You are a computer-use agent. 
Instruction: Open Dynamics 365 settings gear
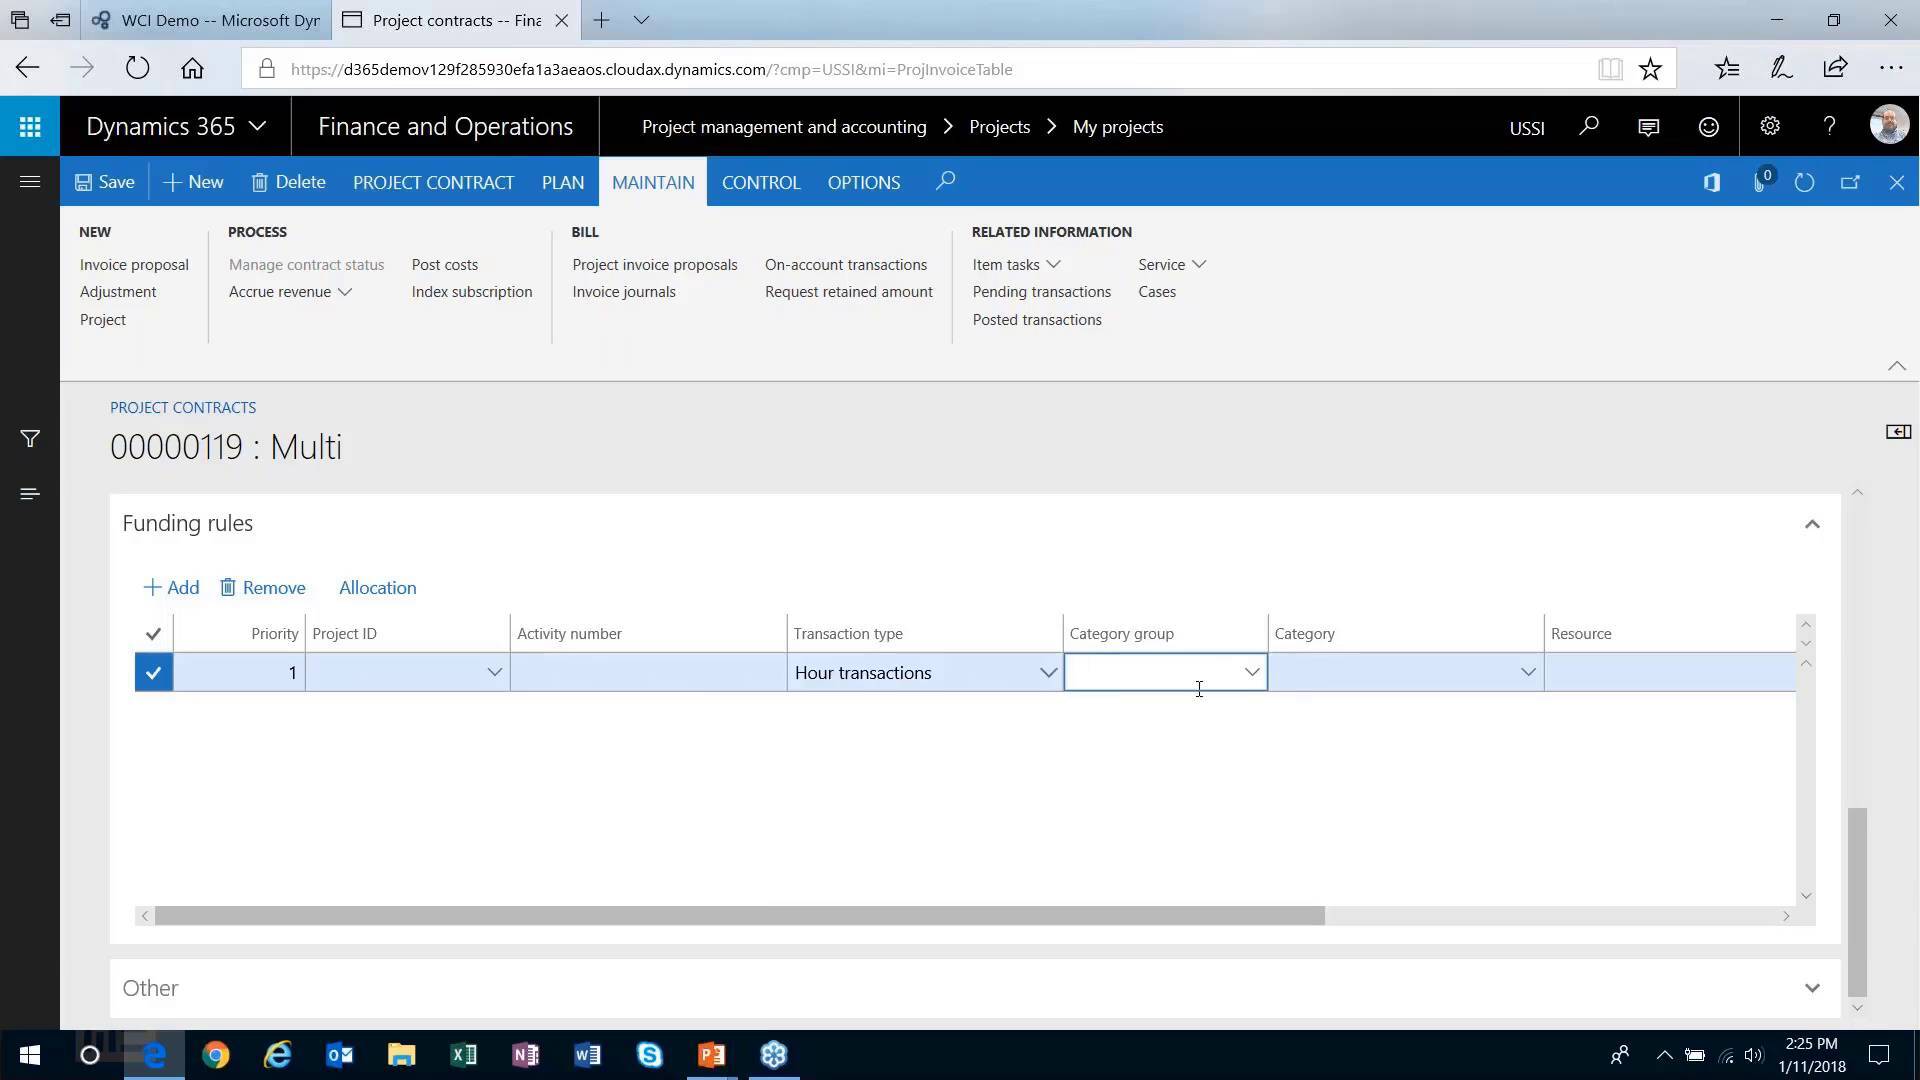coord(1769,126)
